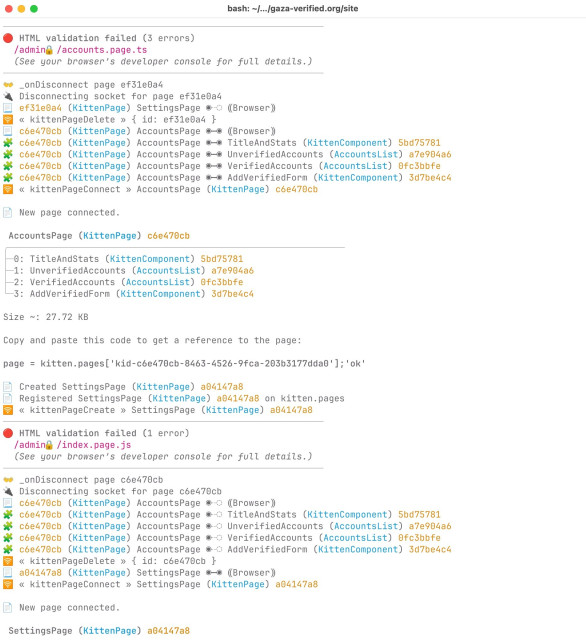586x640 pixels.
Task: Click the text 'Disconnecting socket for page c6e470cb'
Action: (x=120, y=491)
